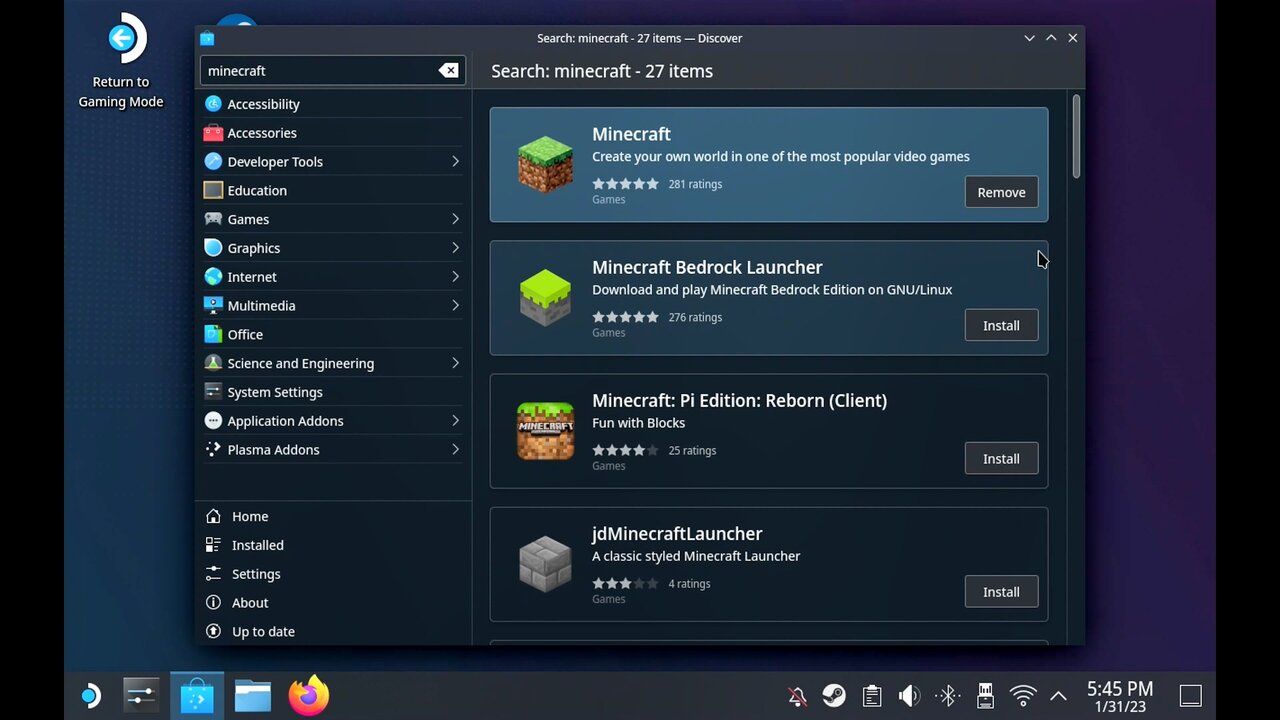Image resolution: width=1280 pixels, height=720 pixels.
Task: Open the clipboard tray icon
Action: click(872, 696)
